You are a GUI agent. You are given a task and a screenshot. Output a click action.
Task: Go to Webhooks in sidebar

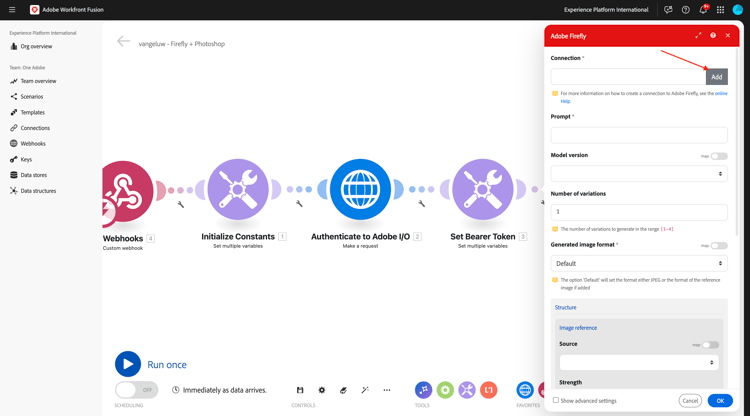point(33,143)
